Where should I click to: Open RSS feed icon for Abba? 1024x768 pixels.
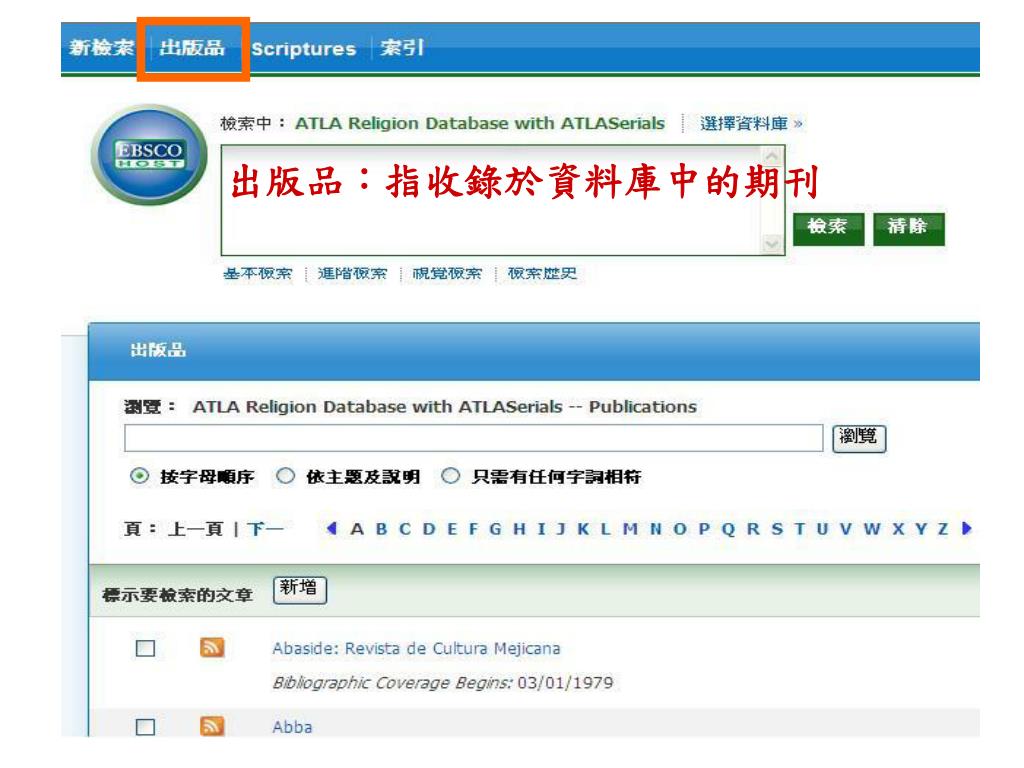pyautogui.click(x=212, y=726)
